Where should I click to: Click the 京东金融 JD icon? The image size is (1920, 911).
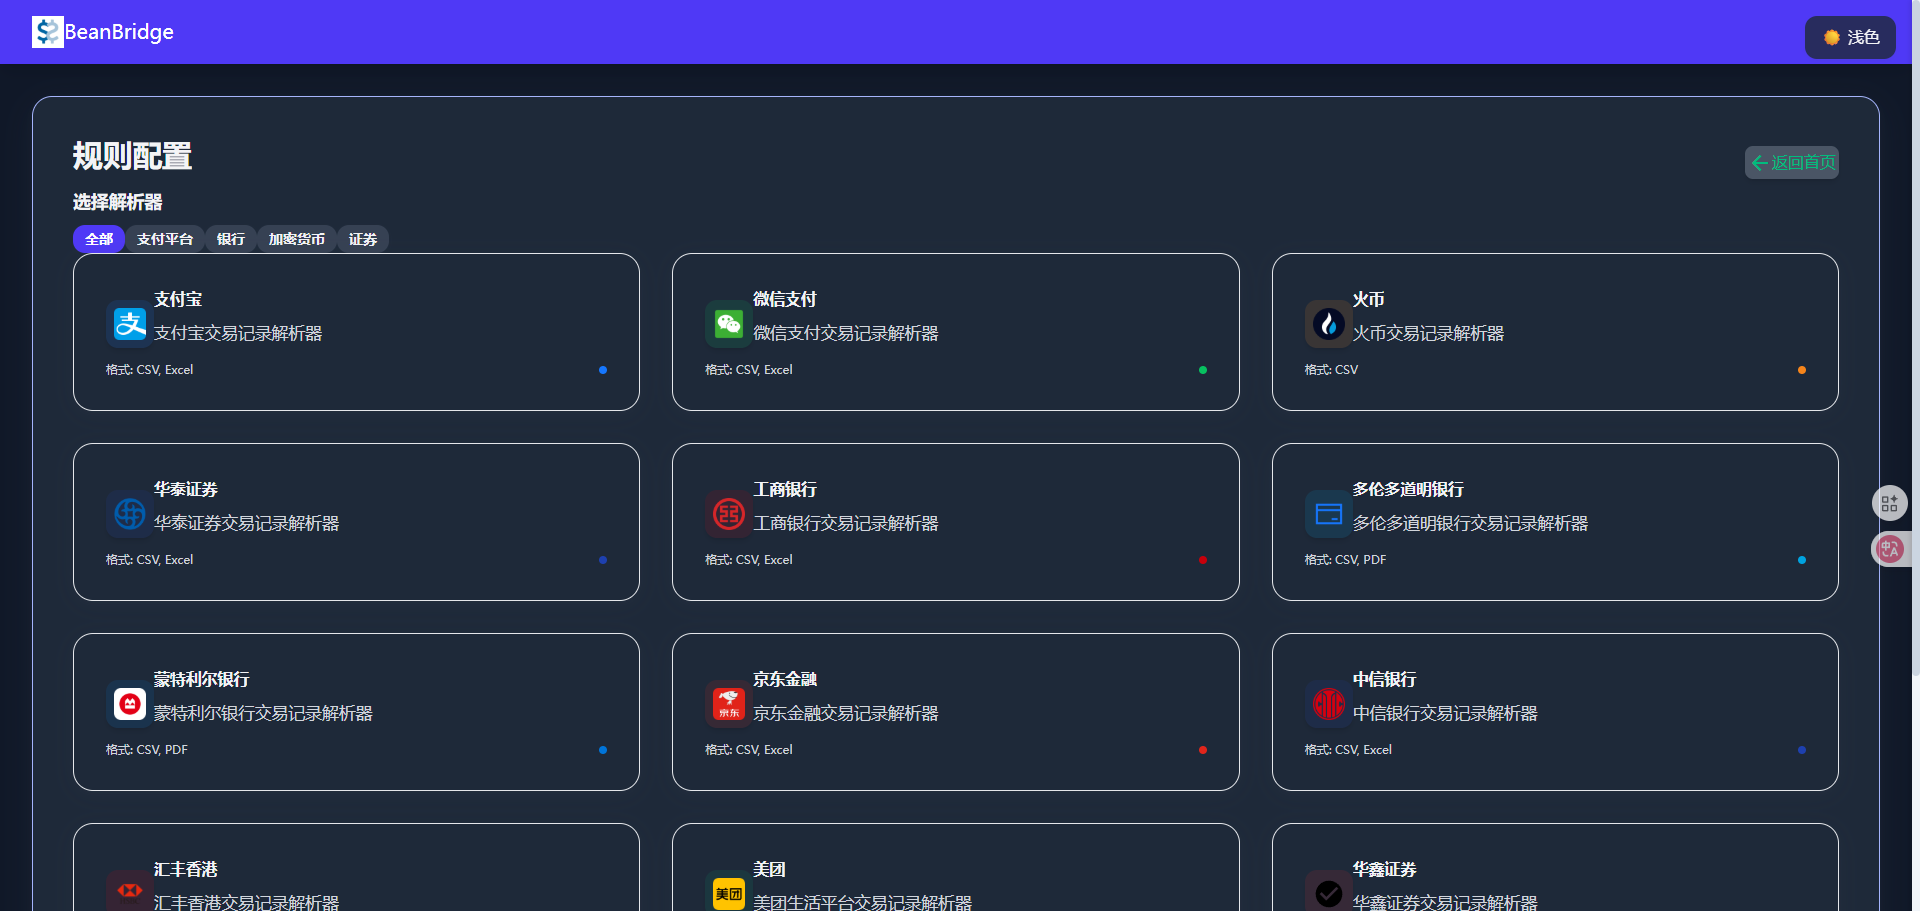pos(729,704)
